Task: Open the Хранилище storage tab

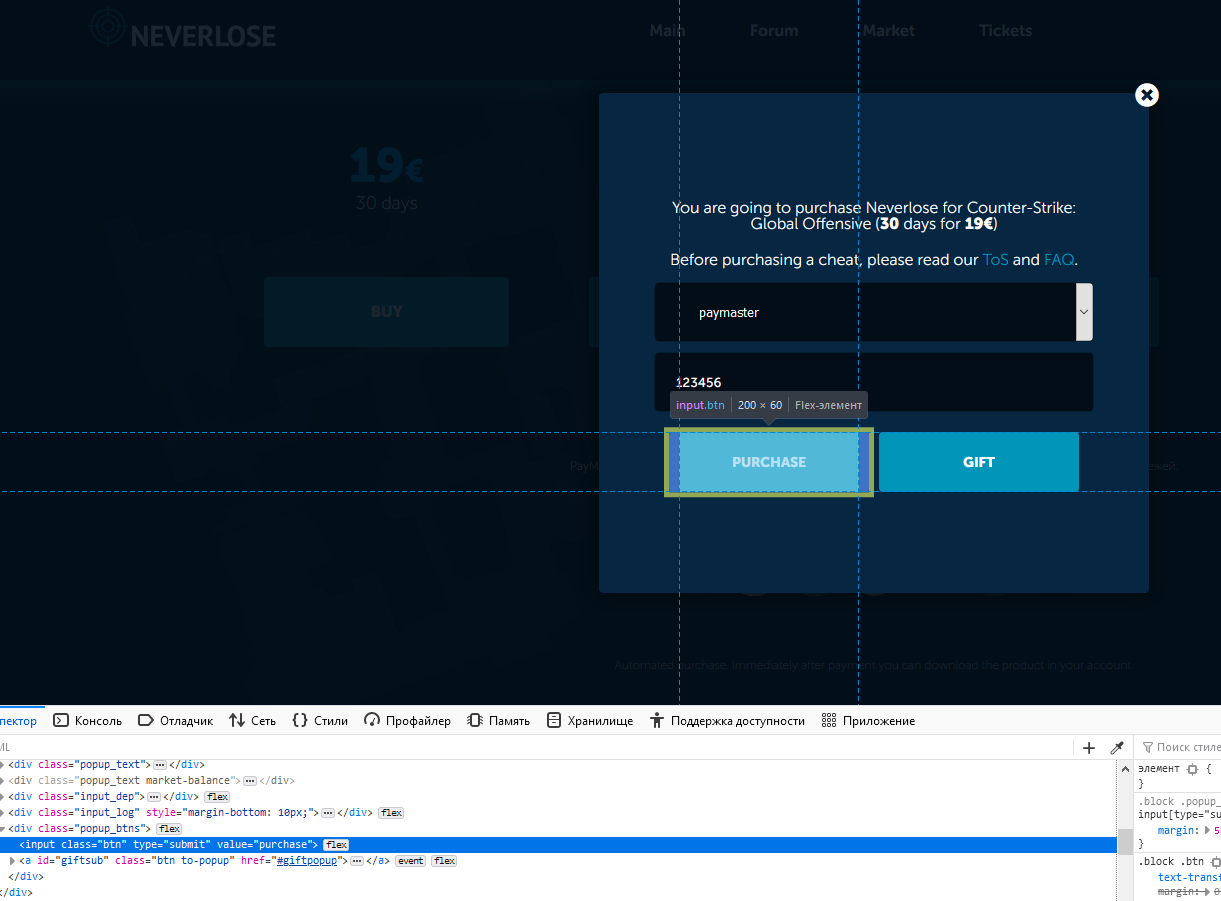Action: 590,720
